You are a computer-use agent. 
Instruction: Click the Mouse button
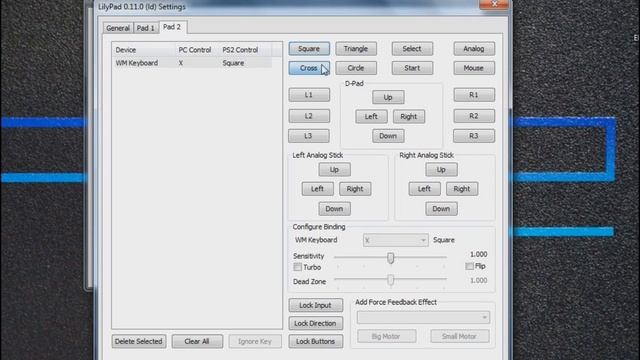[474, 68]
